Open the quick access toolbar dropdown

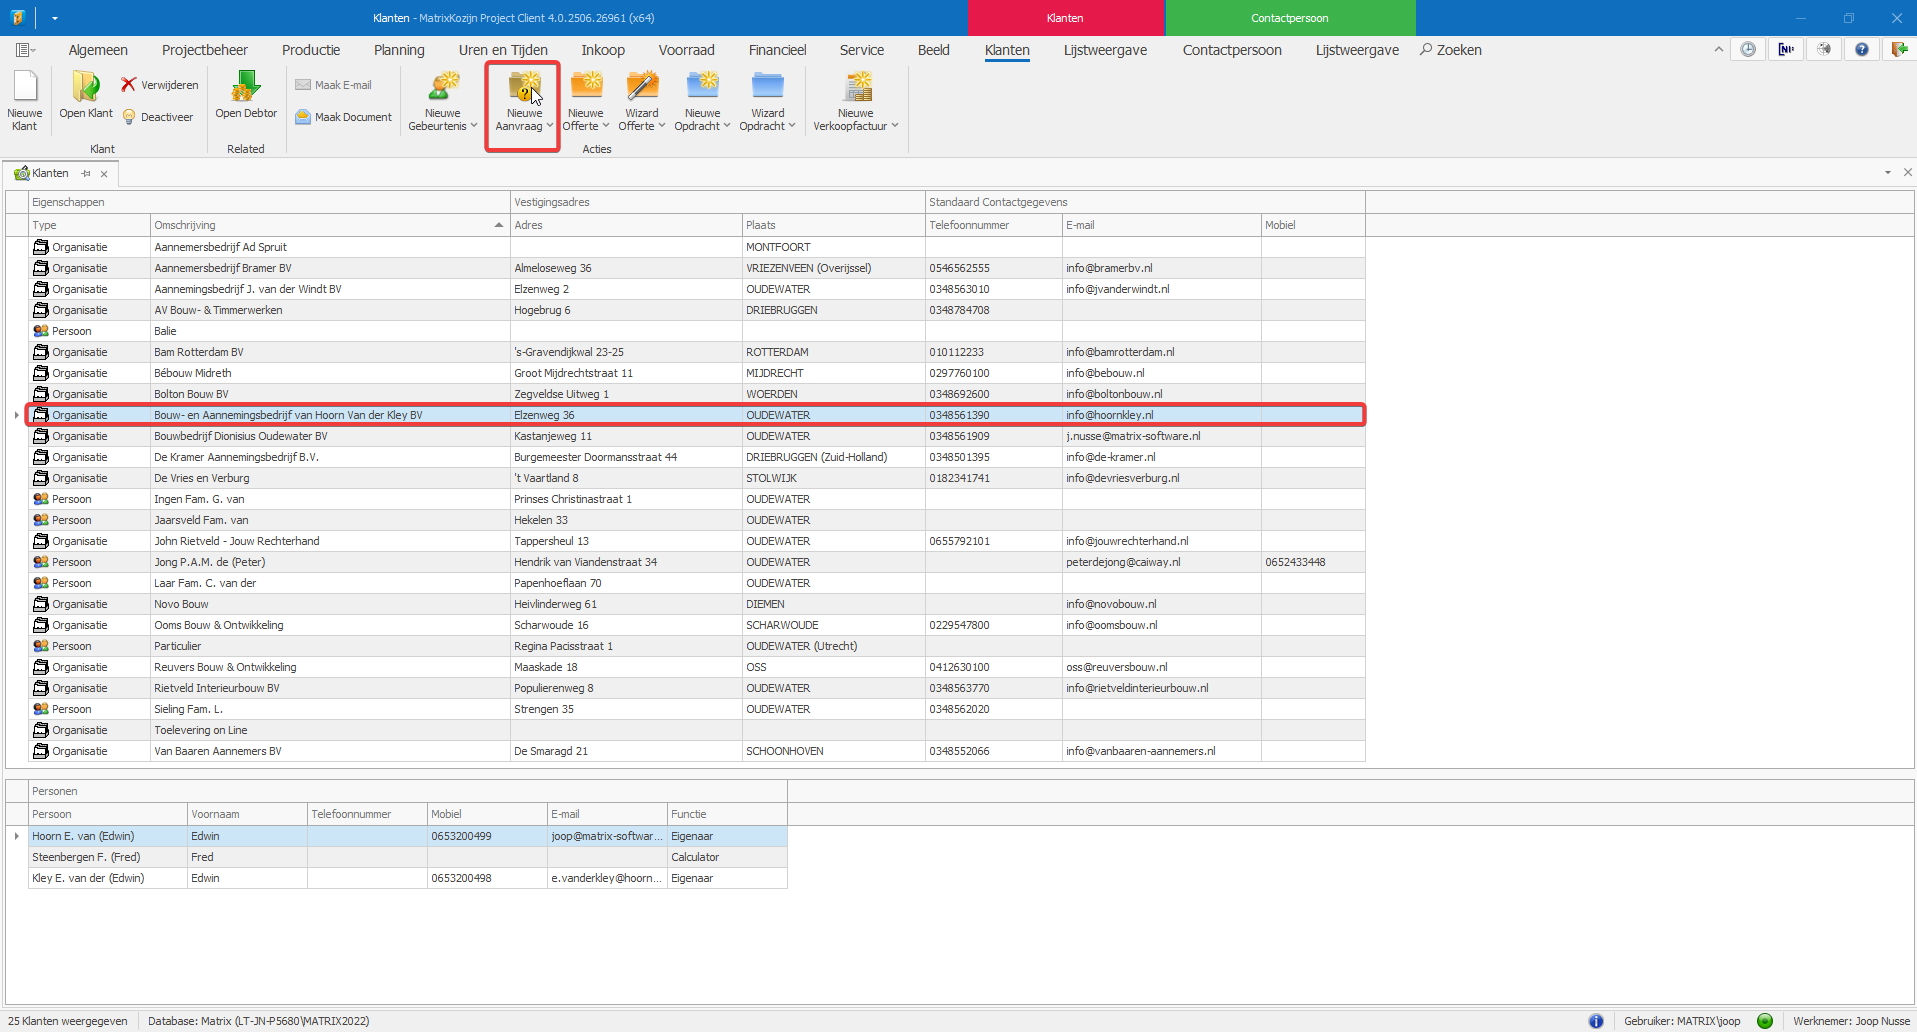click(x=54, y=18)
